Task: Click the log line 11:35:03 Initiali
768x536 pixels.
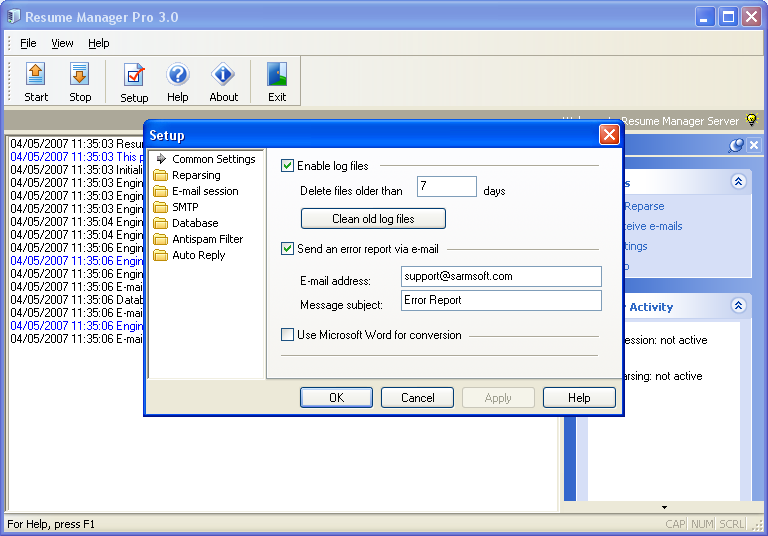Action: [x=77, y=170]
